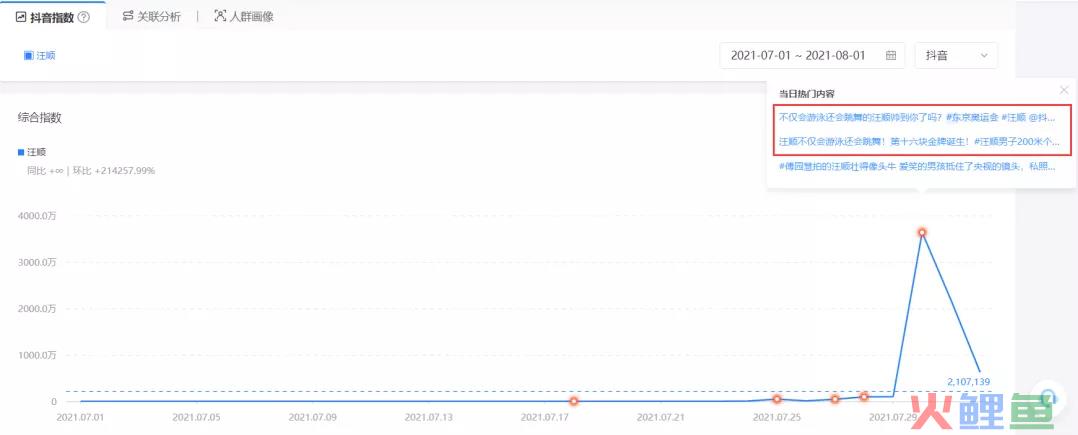Click the 关联分析 tab icon
1078x435 pixels.
(129, 17)
